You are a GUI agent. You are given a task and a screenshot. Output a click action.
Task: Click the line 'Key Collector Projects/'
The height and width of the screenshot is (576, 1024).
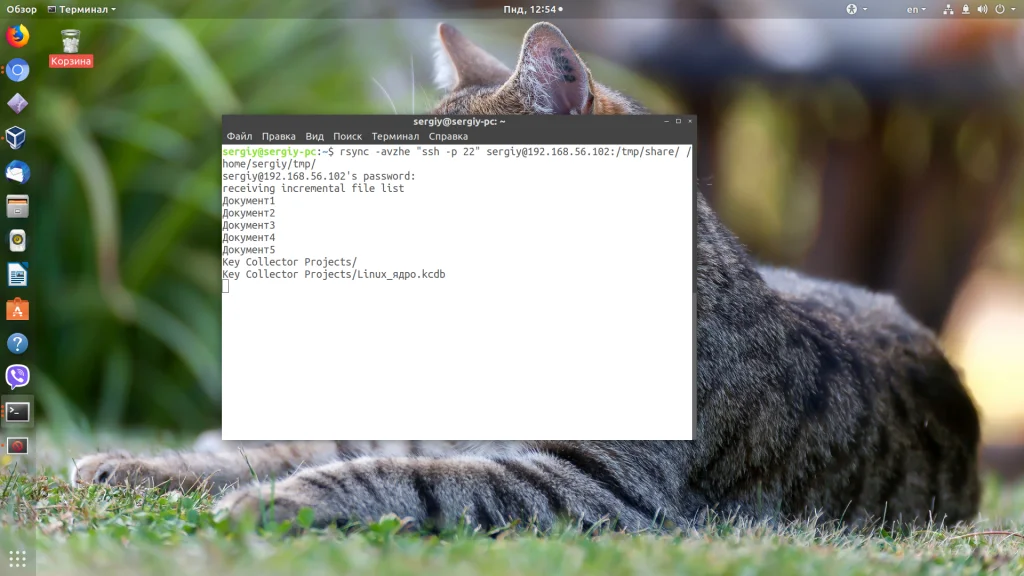tap(290, 262)
